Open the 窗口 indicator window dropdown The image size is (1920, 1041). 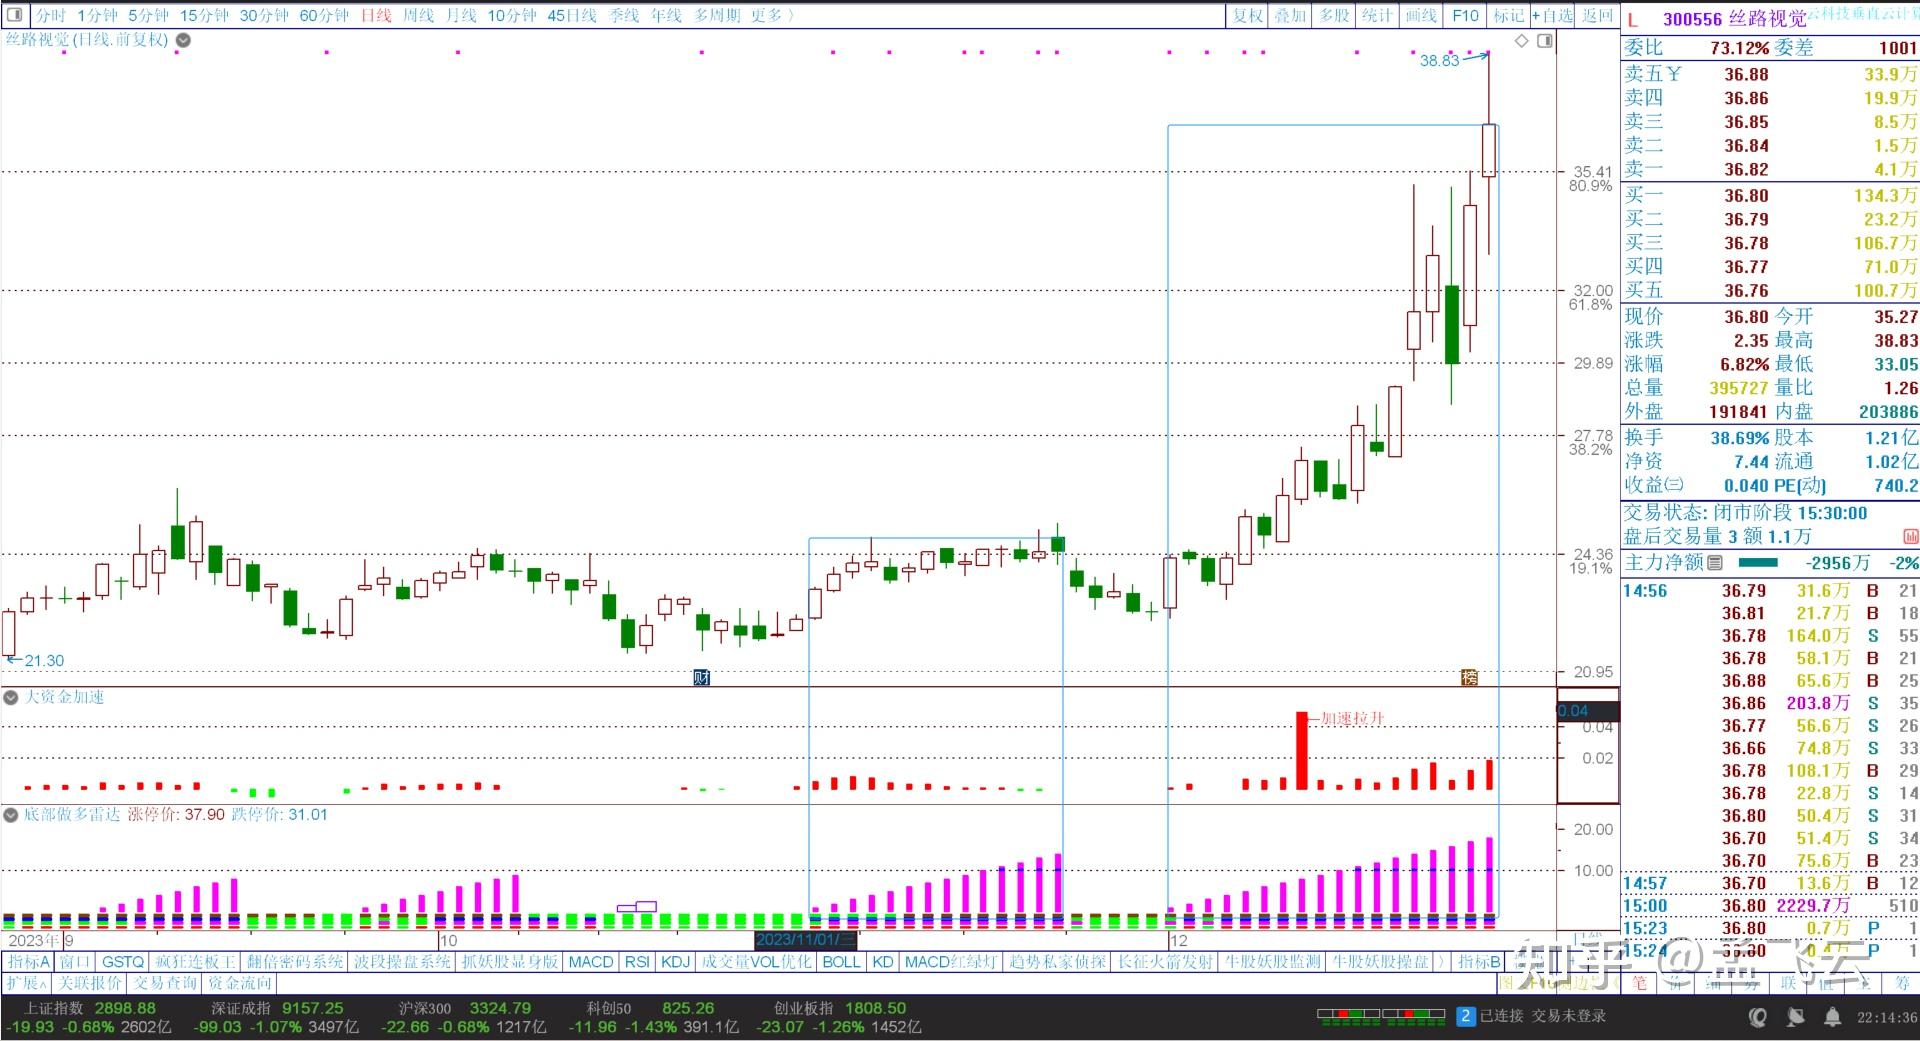75,962
